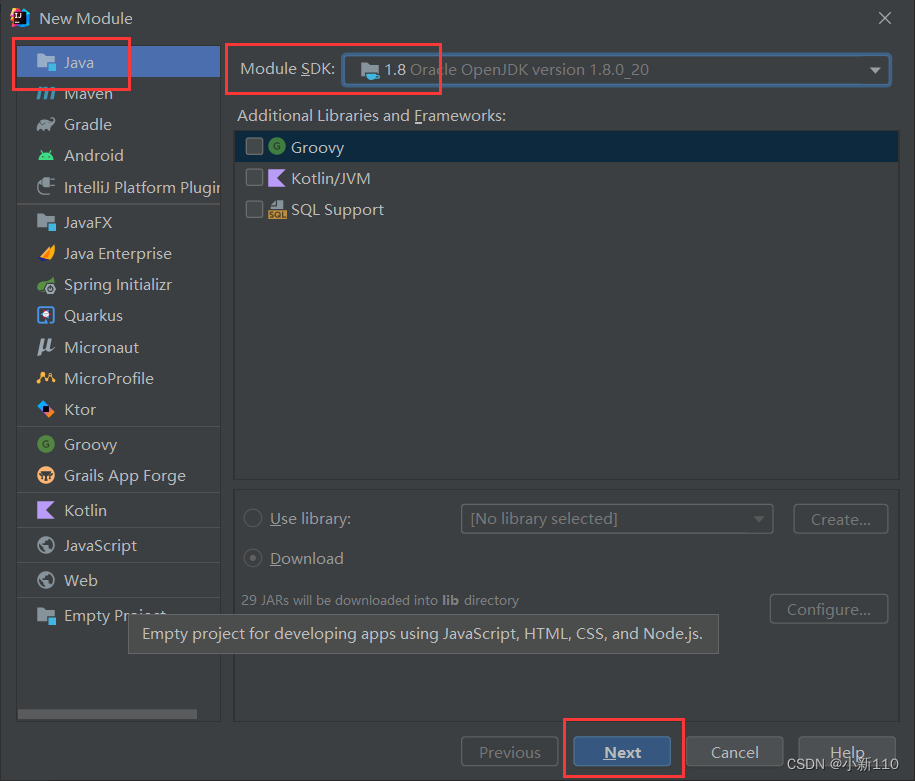This screenshot has width=915, height=781.
Task: Click the Empty Project folder icon
Action: pos(46,615)
